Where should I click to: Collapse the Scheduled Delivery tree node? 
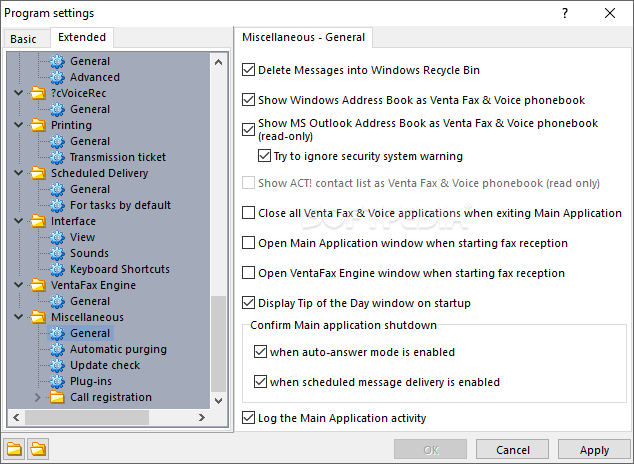pos(18,173)
